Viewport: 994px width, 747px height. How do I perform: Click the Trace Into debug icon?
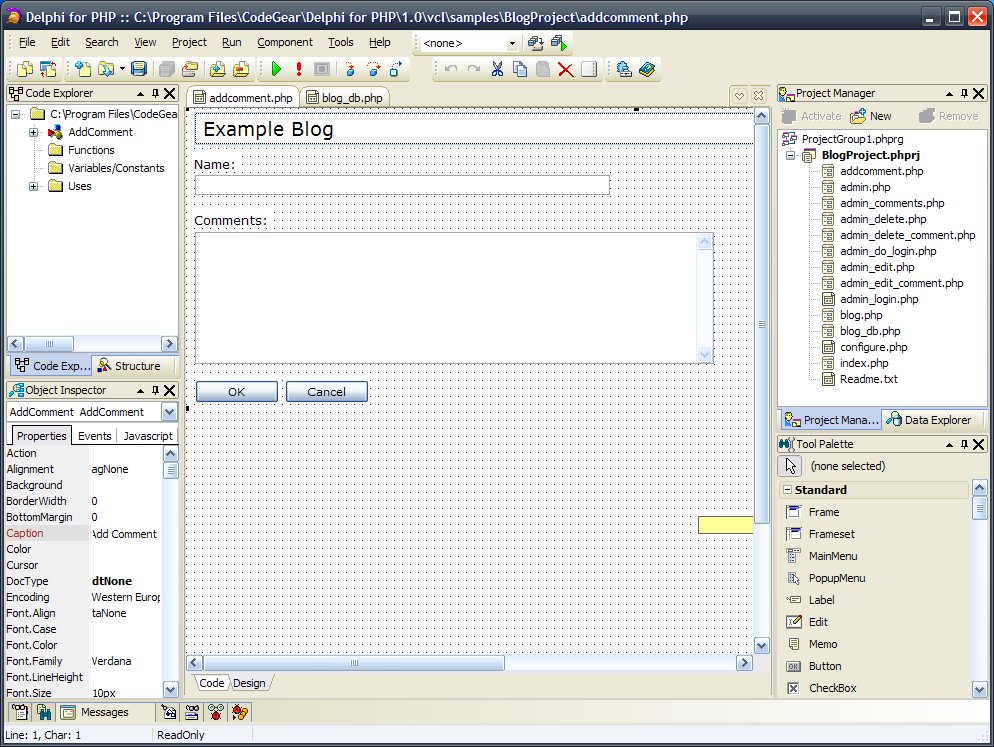click(x=350, y=69)
